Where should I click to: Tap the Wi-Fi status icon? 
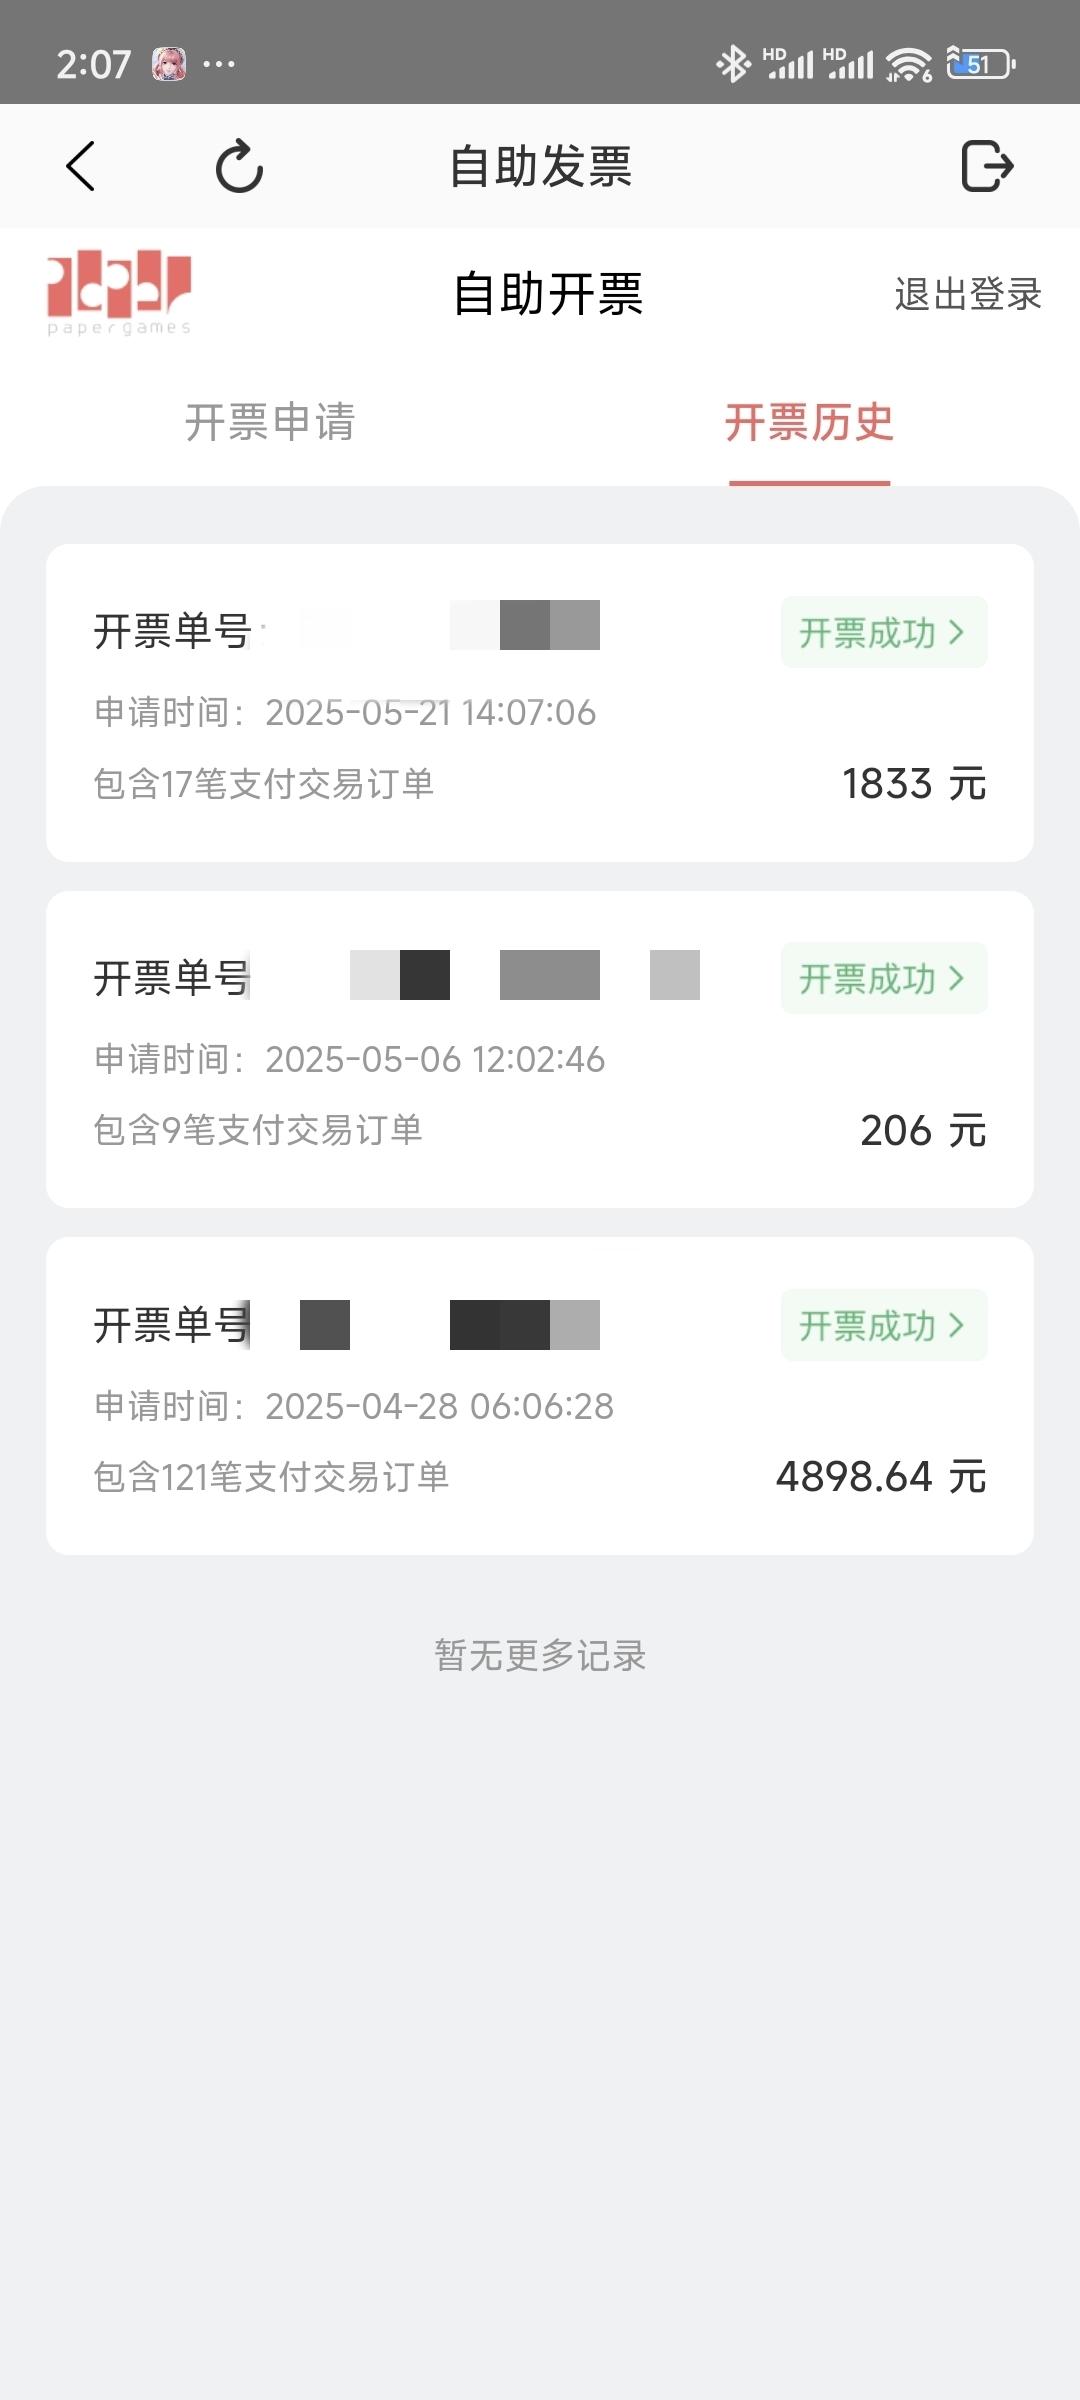pos(909,64)
